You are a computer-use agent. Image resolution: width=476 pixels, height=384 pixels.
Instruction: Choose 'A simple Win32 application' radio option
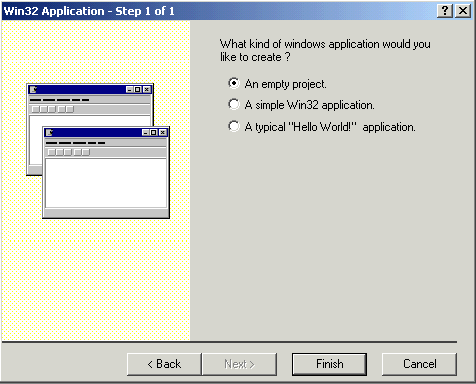[234, 104]
